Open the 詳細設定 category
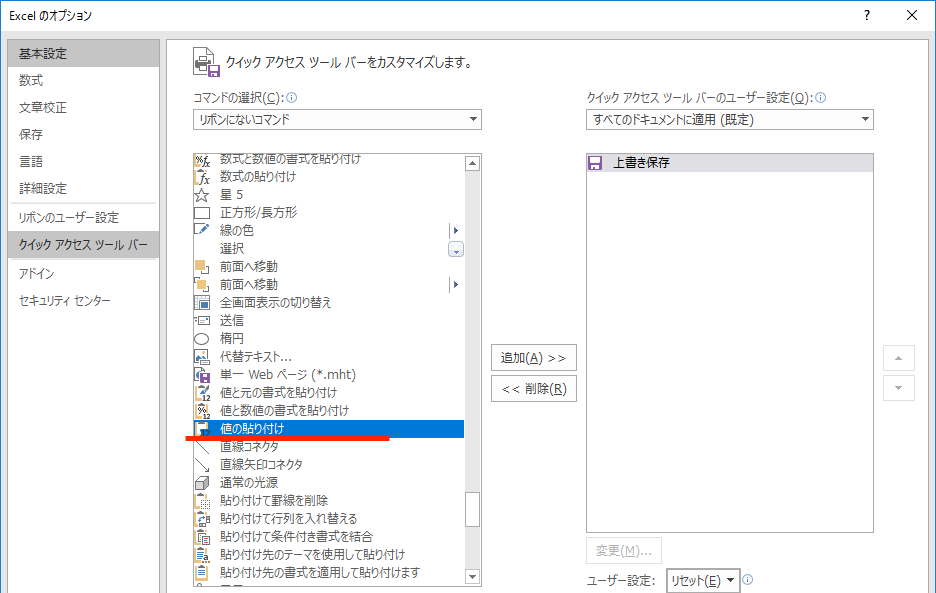This screenshot has width=936, height=593. pos(84,188)
